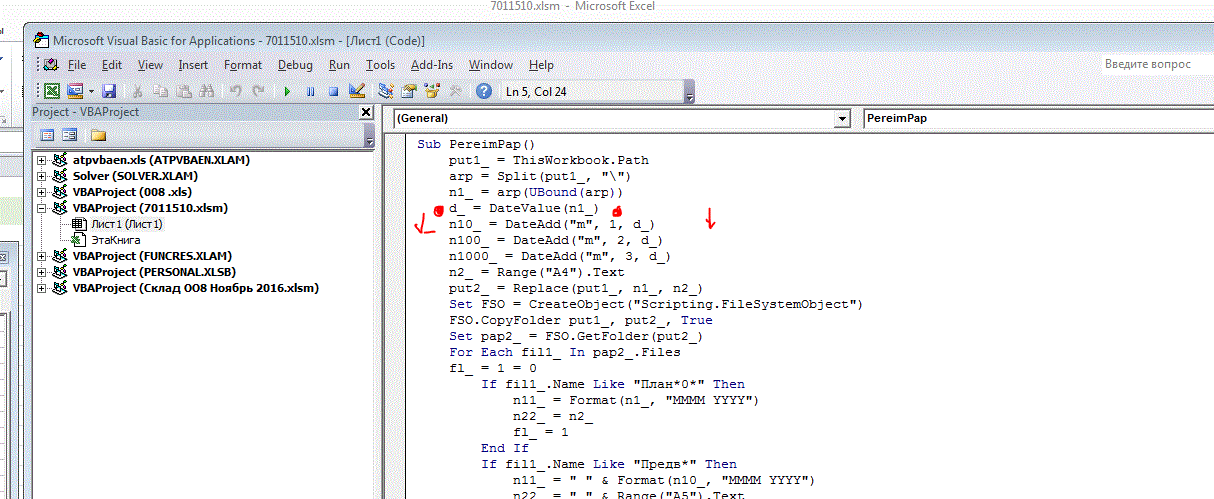Collapse the VBAProject (7011510.xlsm) node
This screenshot has height=499, width=1214.
pyautogui.click(x=41, y=208)
